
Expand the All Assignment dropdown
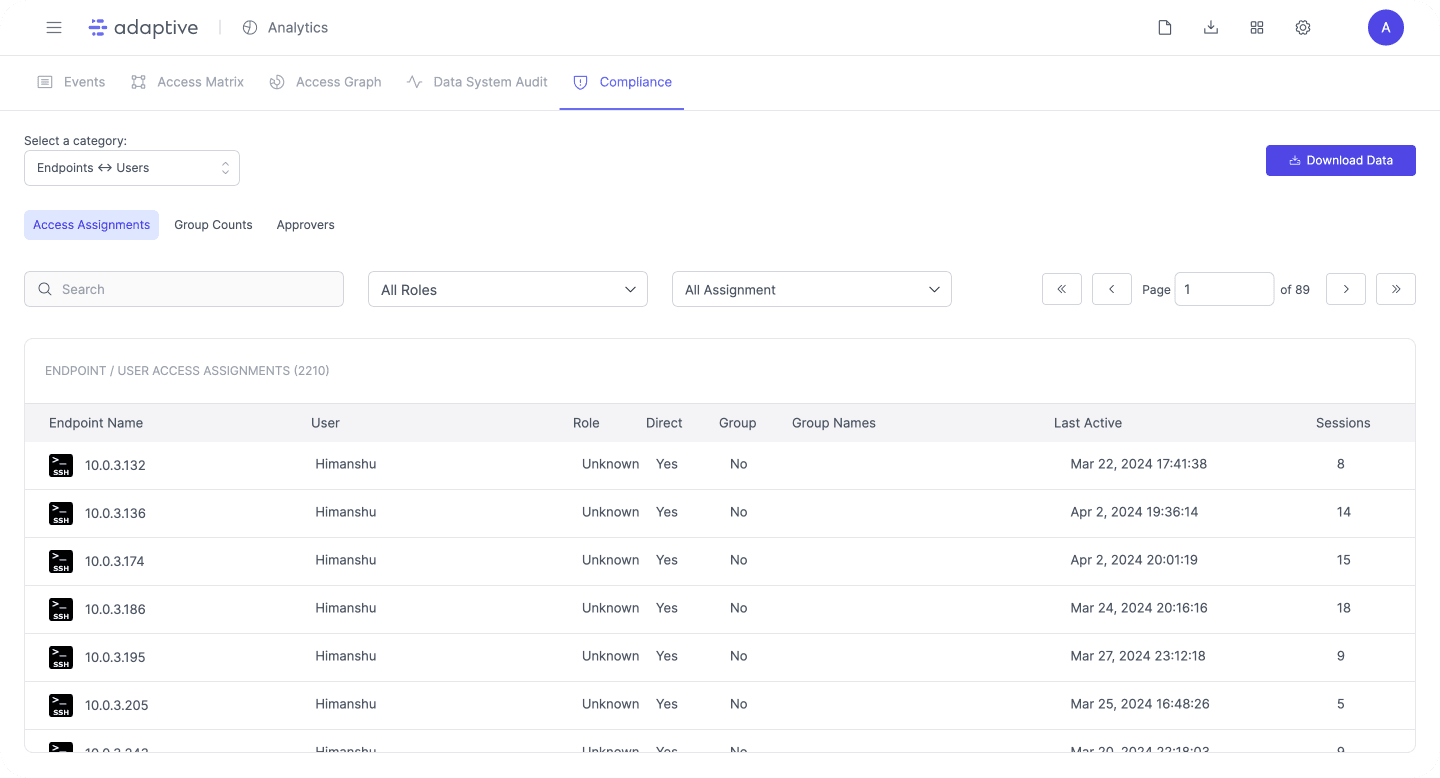(812, 289)
